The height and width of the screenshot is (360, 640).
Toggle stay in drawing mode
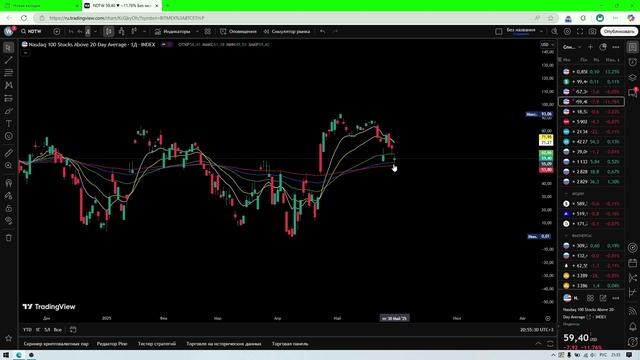[8, 196]
